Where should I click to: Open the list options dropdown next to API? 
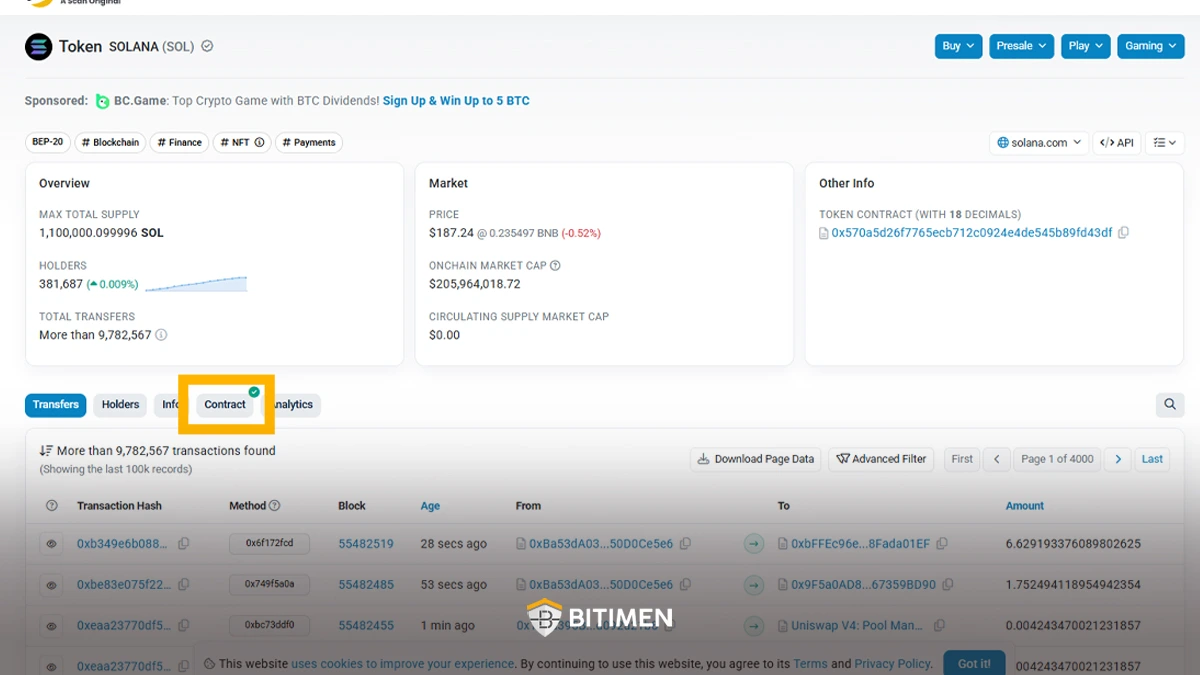pyautogui.click(x=1163, y=143)
